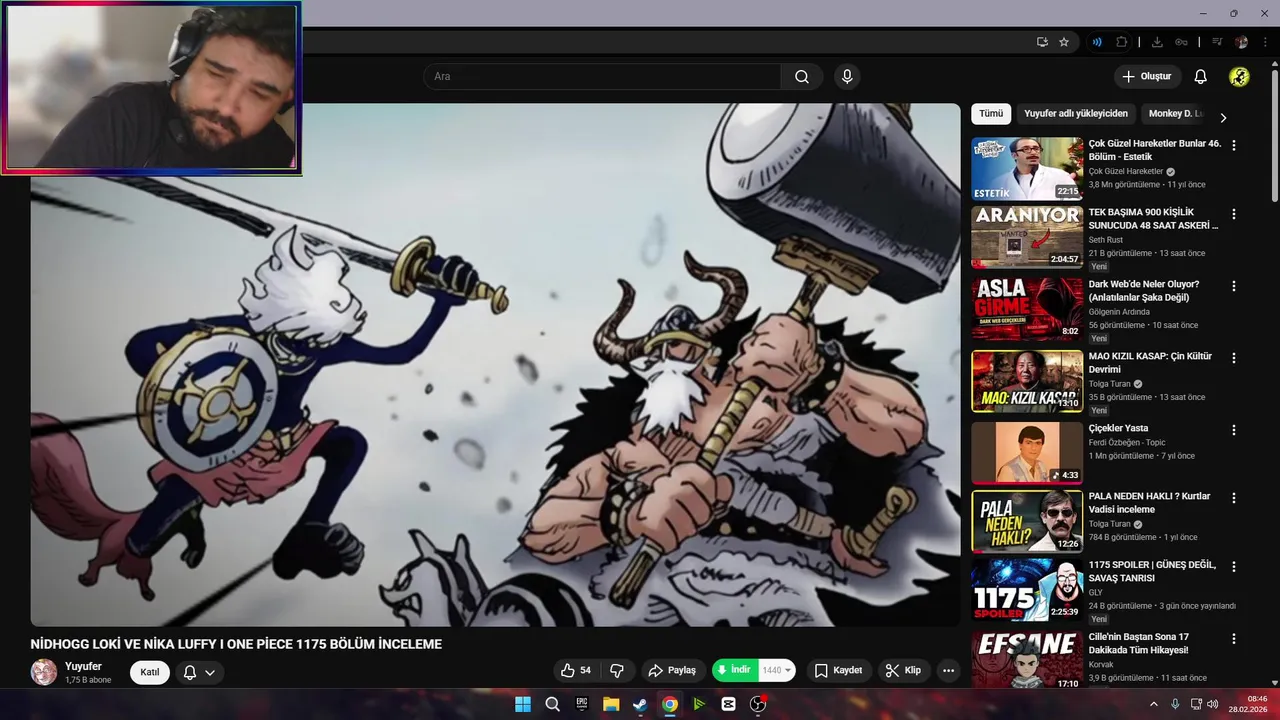
Task: Open 1175 SPOILER GLY thumbnail
Action: point(1027,590)
